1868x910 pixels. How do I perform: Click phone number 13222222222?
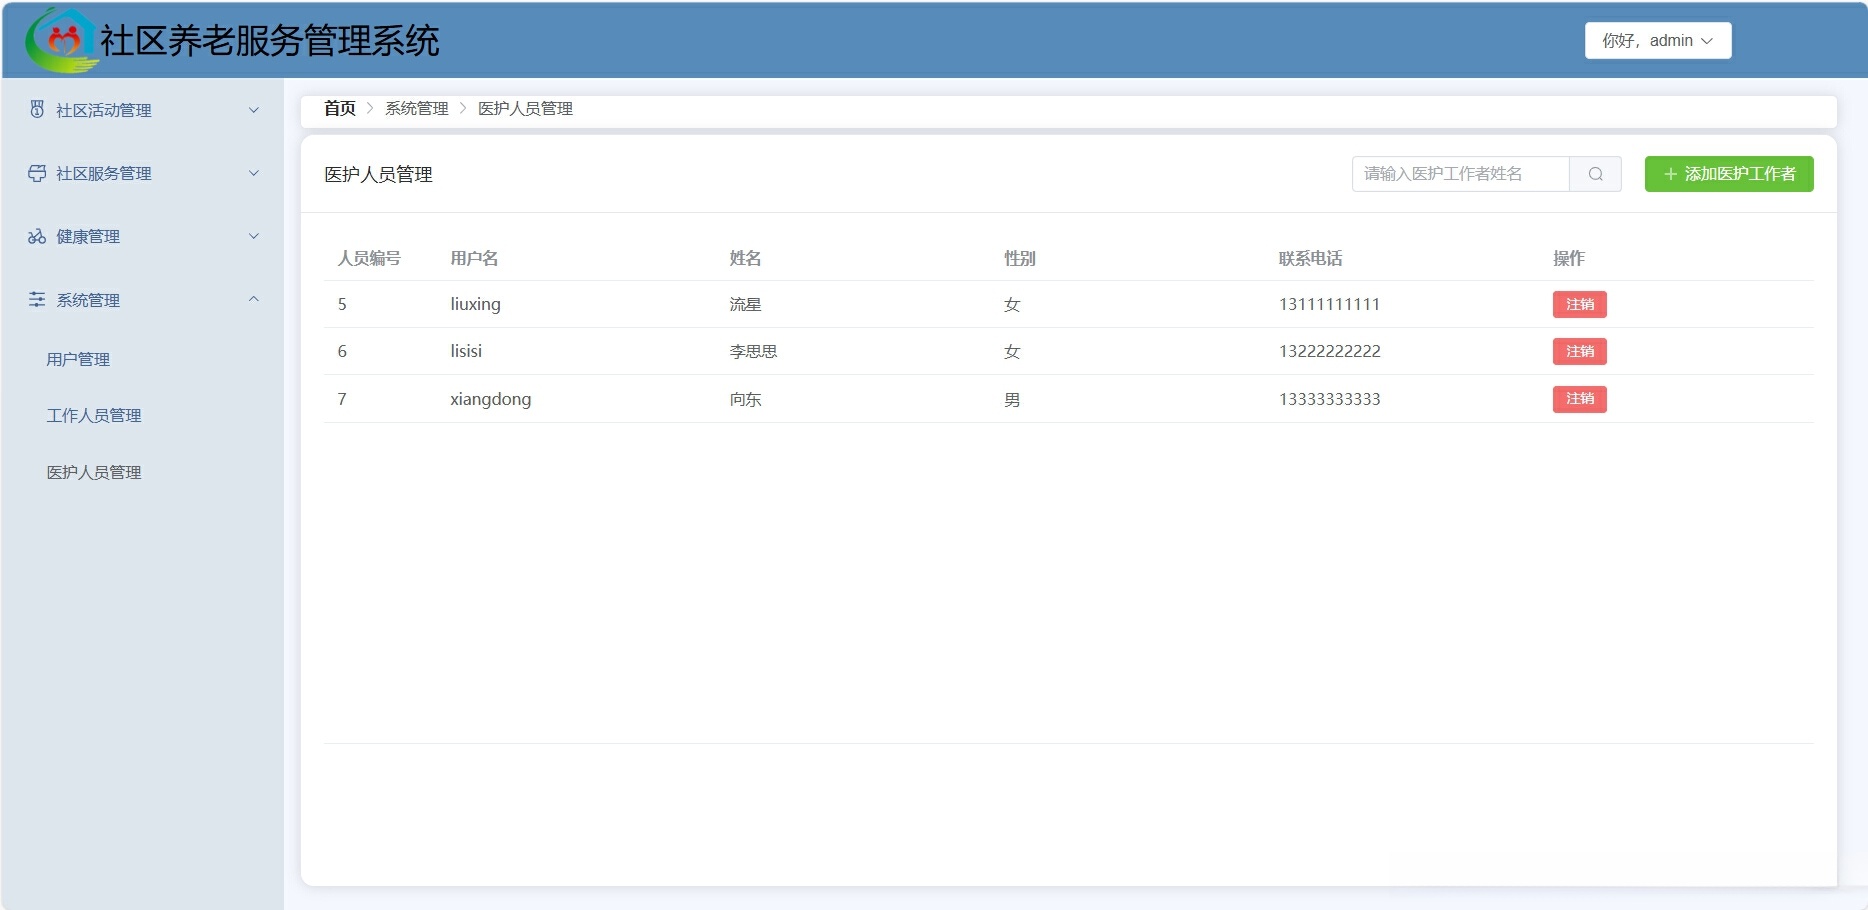tap(1329, 351)
